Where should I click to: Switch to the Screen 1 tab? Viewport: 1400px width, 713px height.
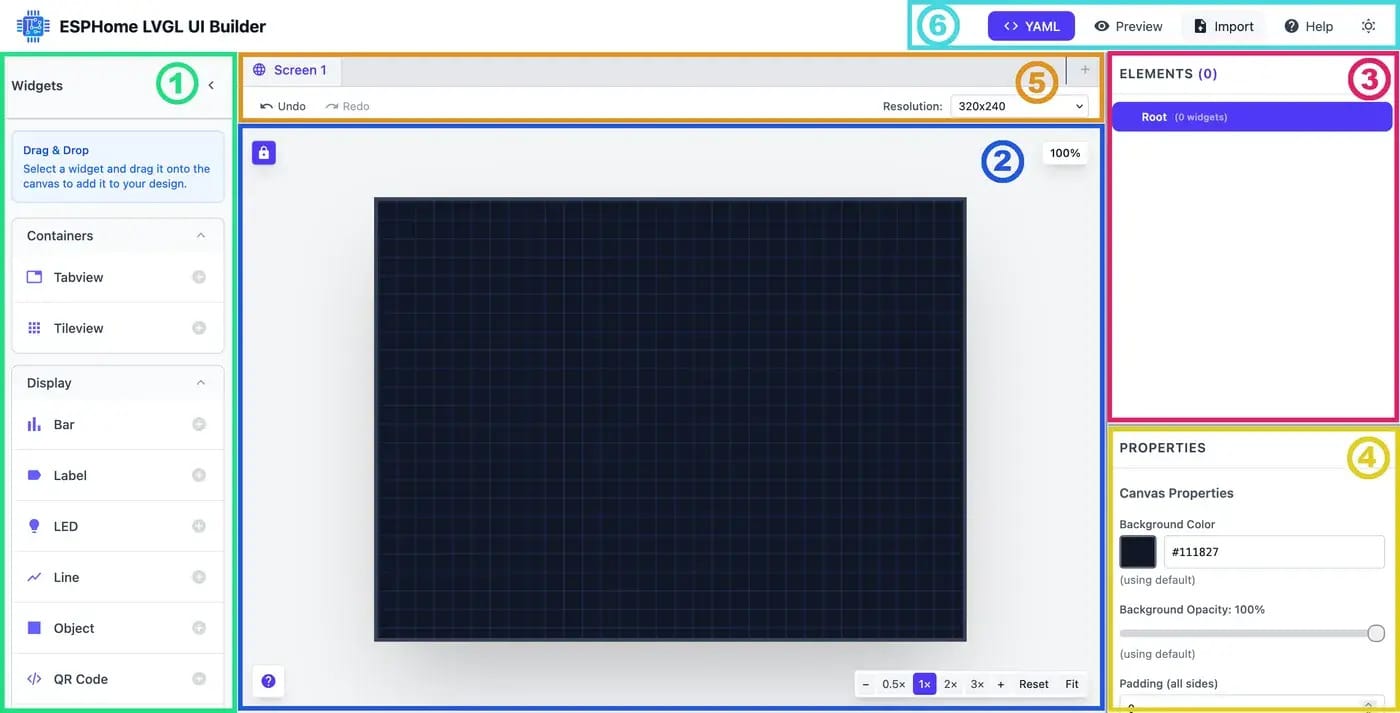pos(291,70)
